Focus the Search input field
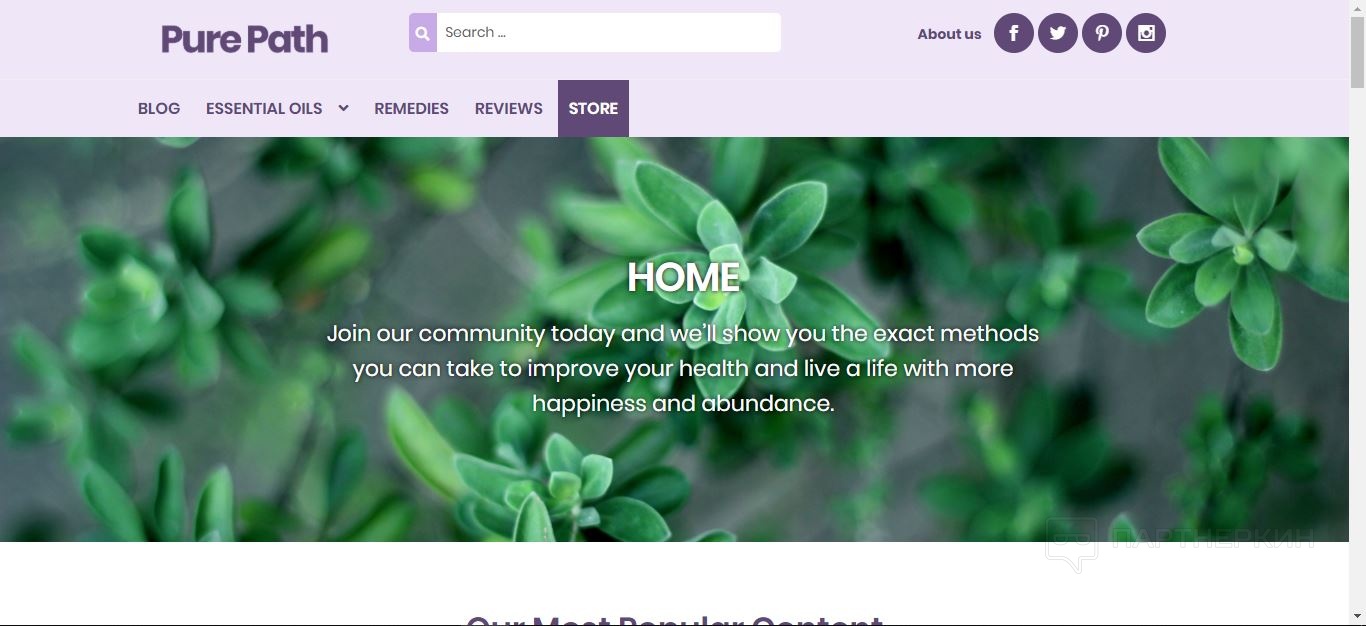Viewport: 1366px width, 626px height. 608,33
